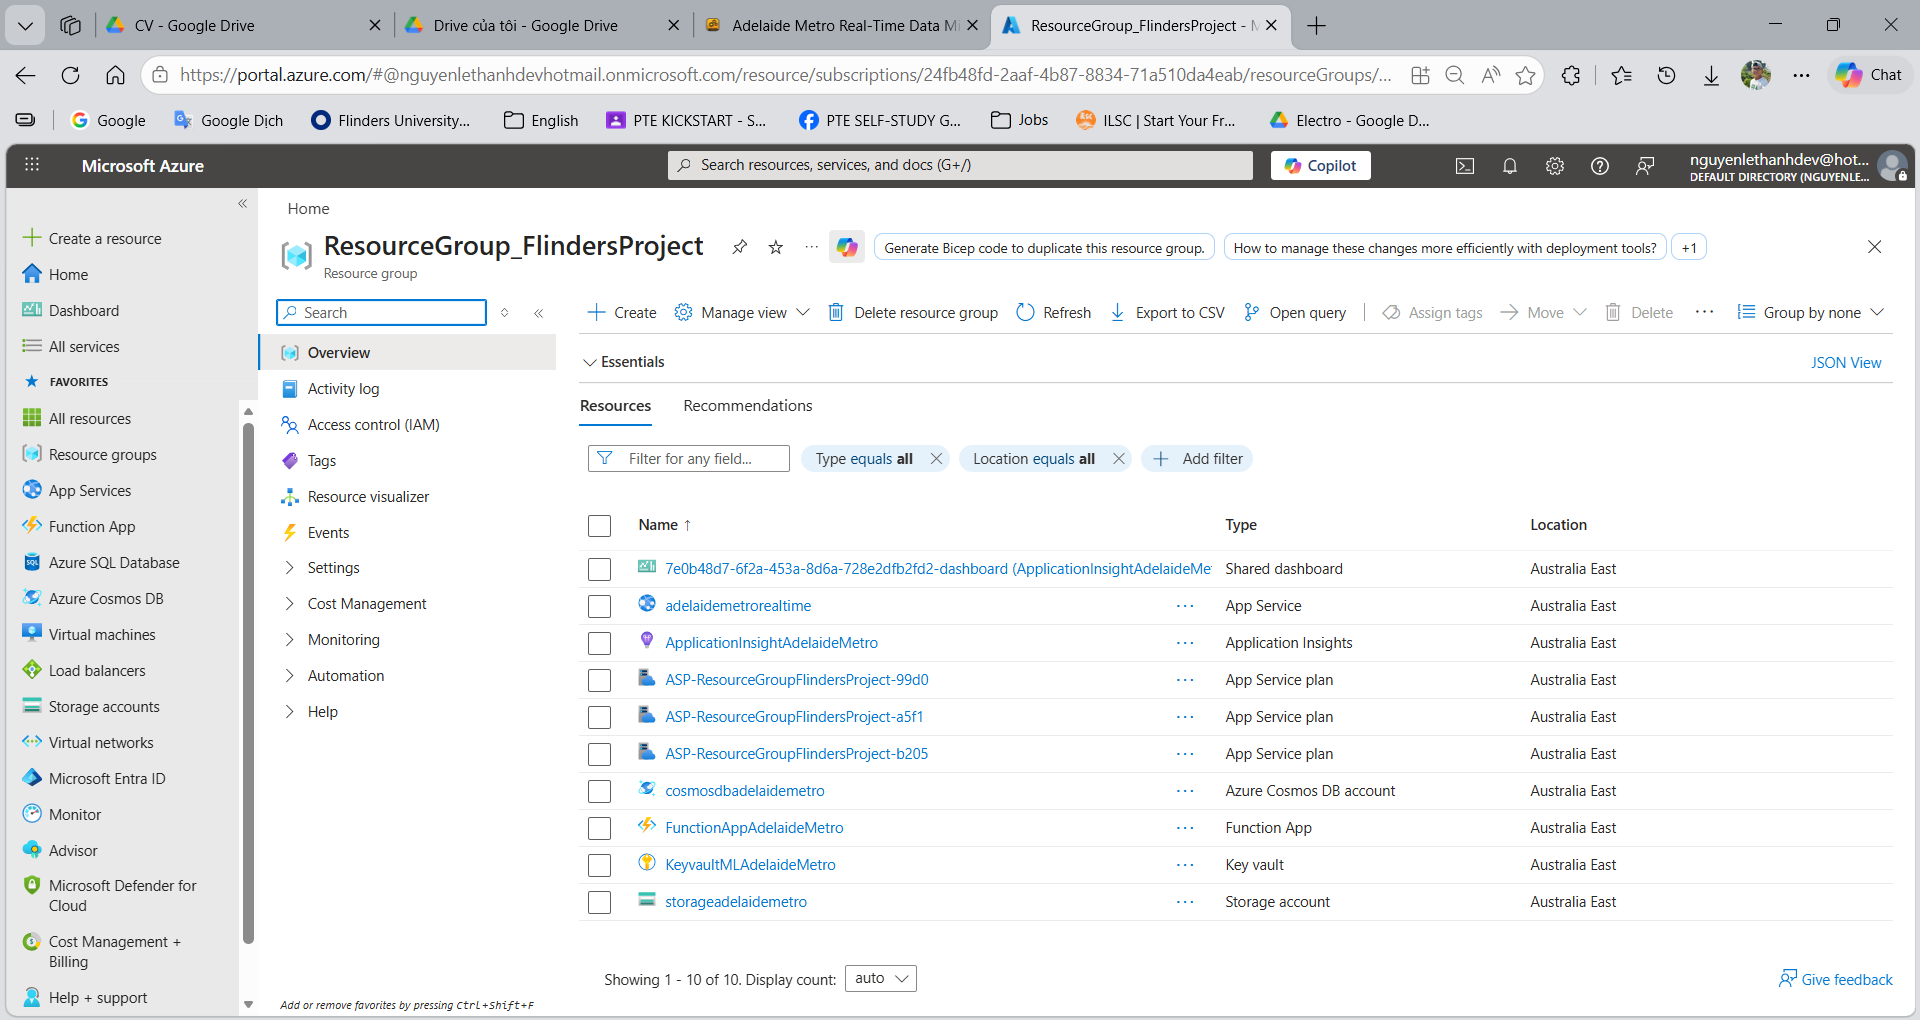Image resolution: width=1920 pixels, height=1020 pixels.
Task: Click the search resources field
Action: point(960,165)
